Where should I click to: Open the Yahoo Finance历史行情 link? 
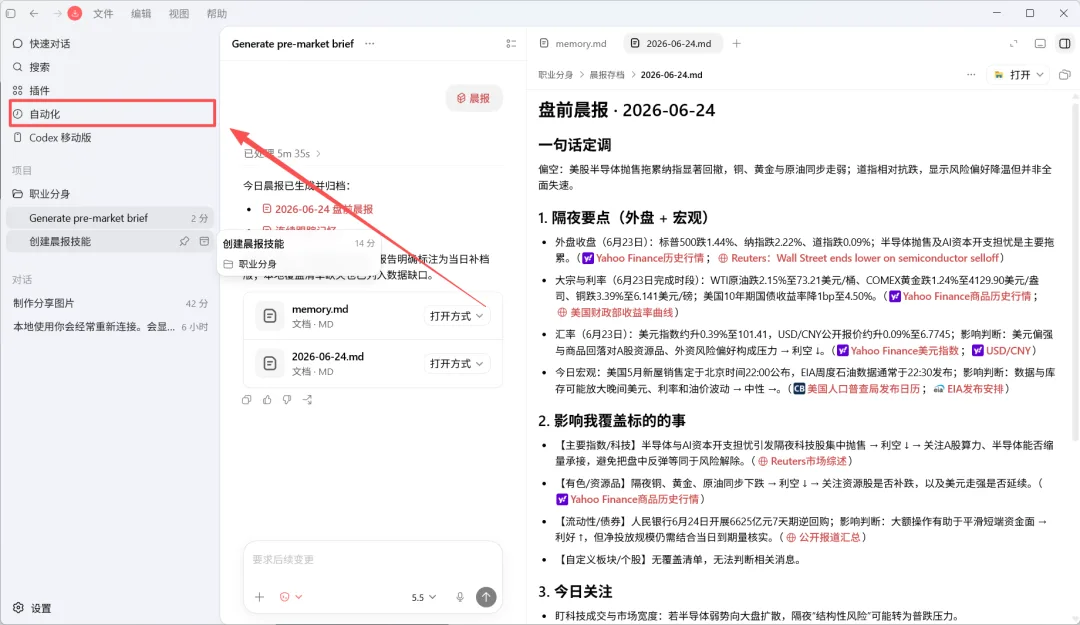[643, 258]
